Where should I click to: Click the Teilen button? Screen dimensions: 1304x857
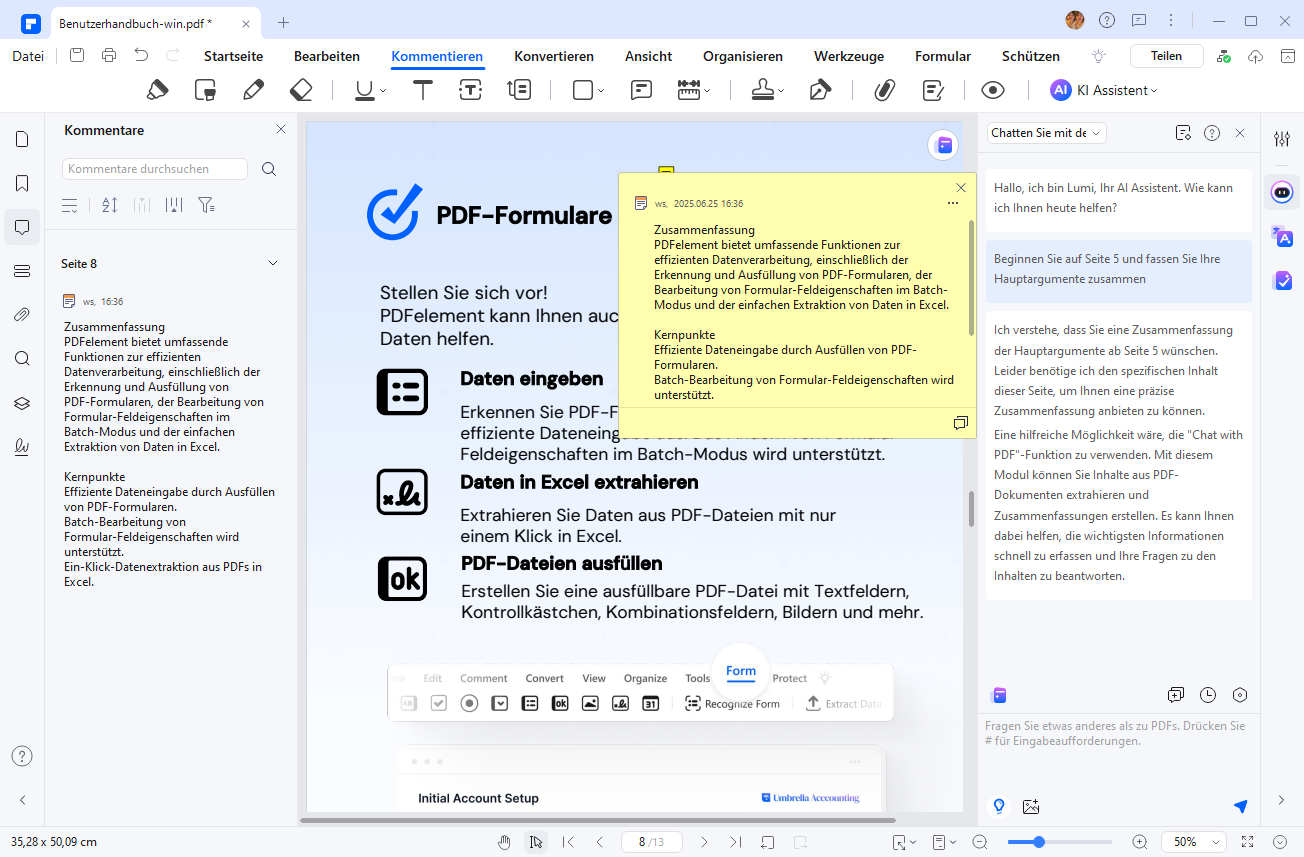tap(1166, 56)
